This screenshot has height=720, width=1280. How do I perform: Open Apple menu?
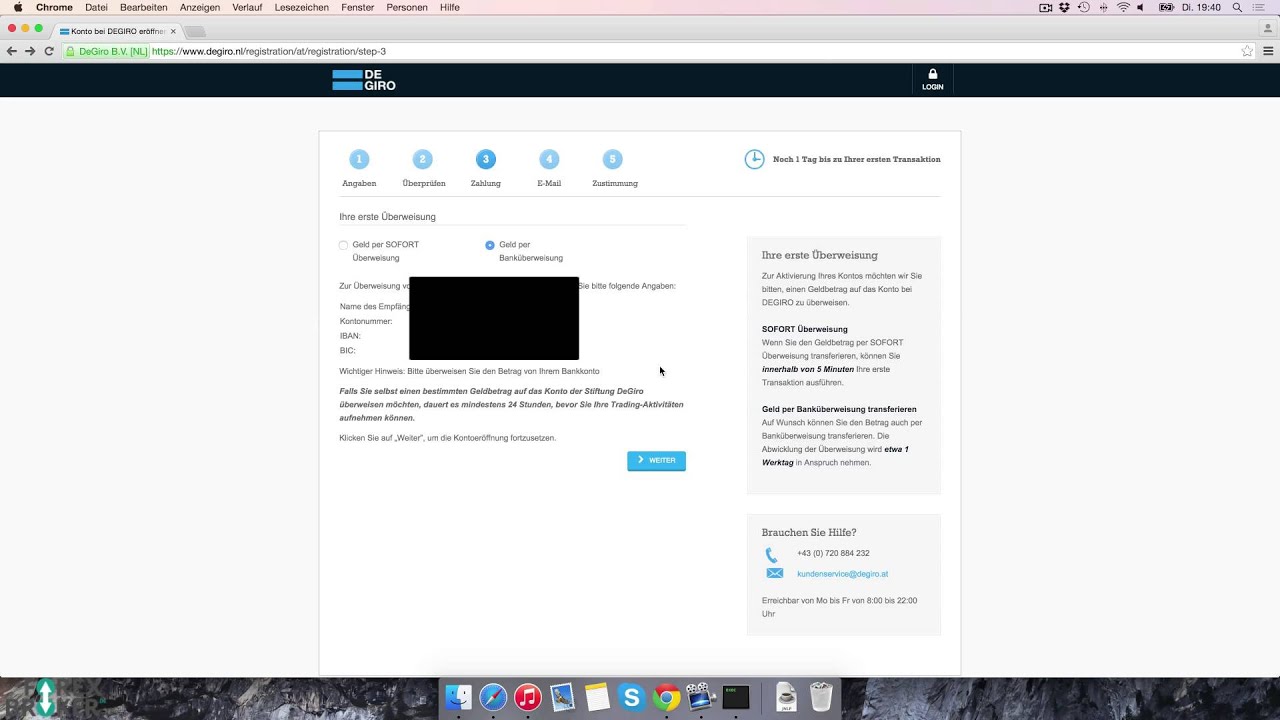pyautogui.click(x=17, y=7)
